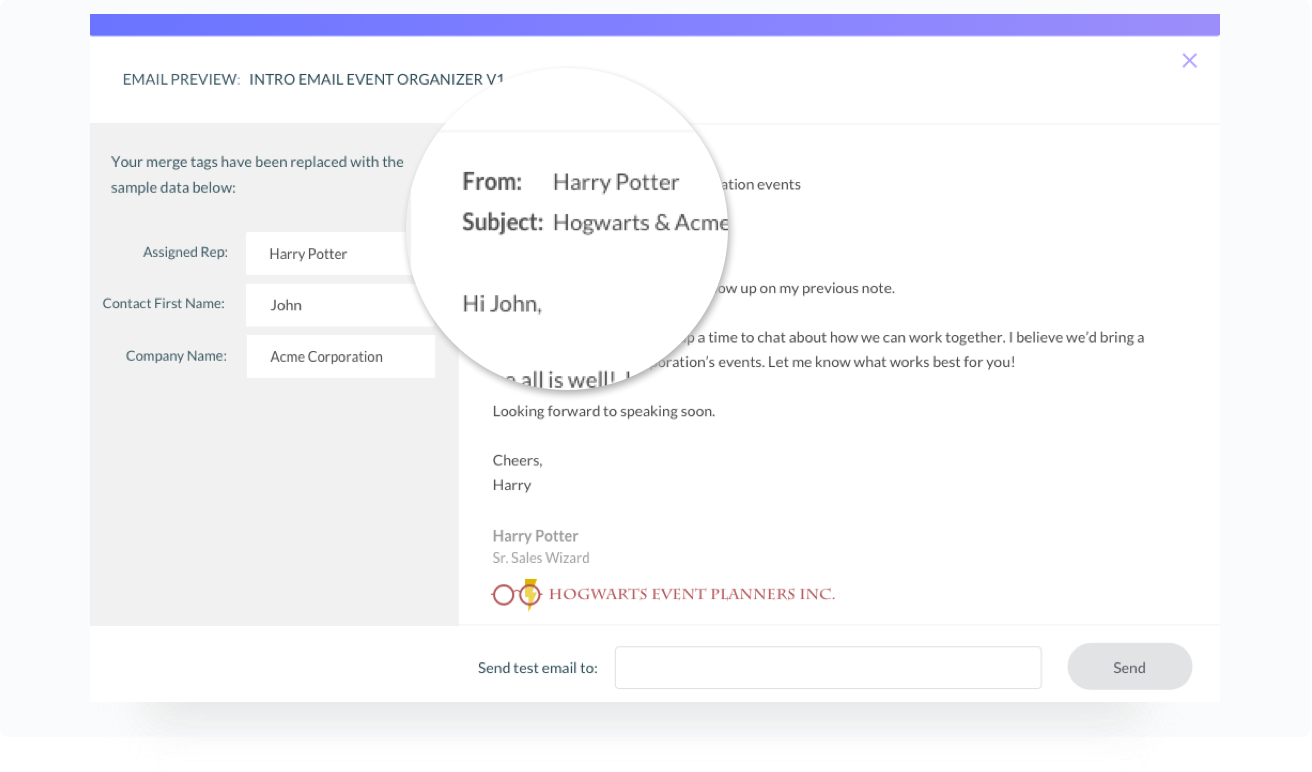Viewport: 1312px width, 772px height.
Task: Click the Contact First Name label
Action: (163, 303)
